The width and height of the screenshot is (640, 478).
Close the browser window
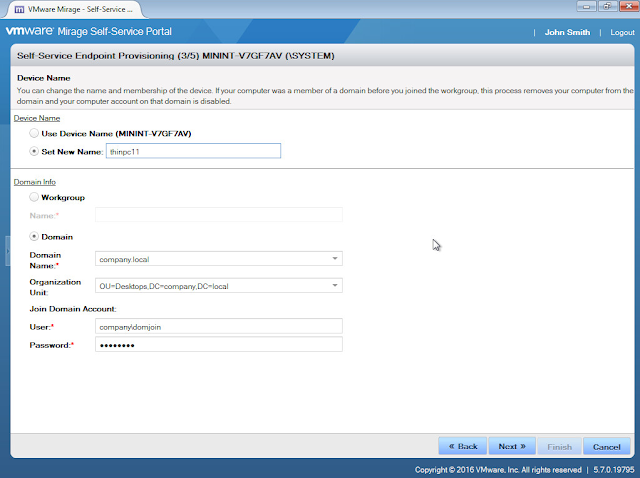[629, 6]
